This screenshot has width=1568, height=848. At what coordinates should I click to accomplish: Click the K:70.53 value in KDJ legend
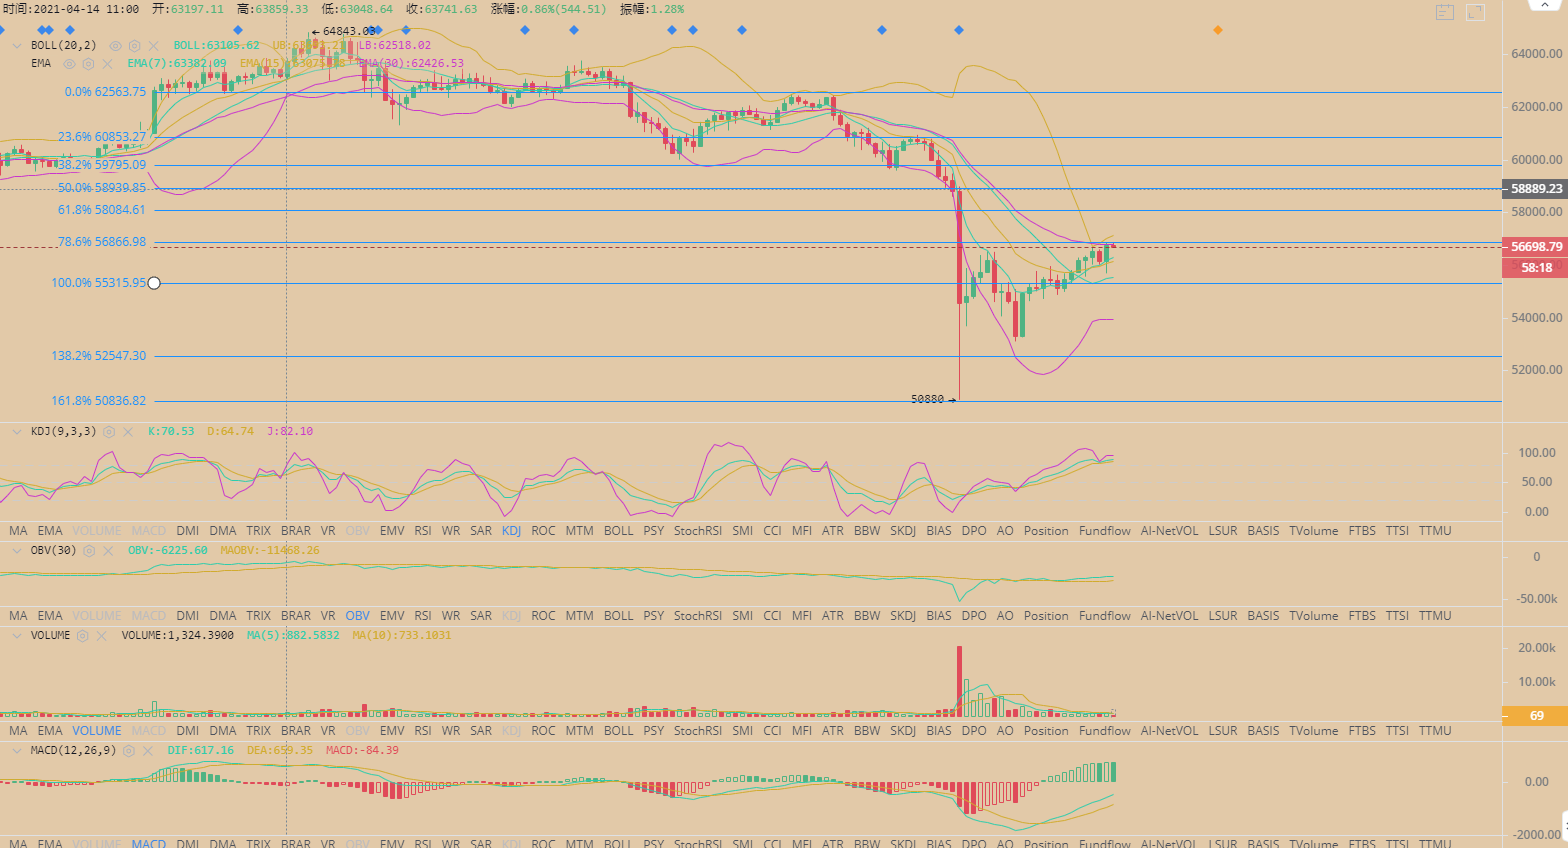[171, 432]
